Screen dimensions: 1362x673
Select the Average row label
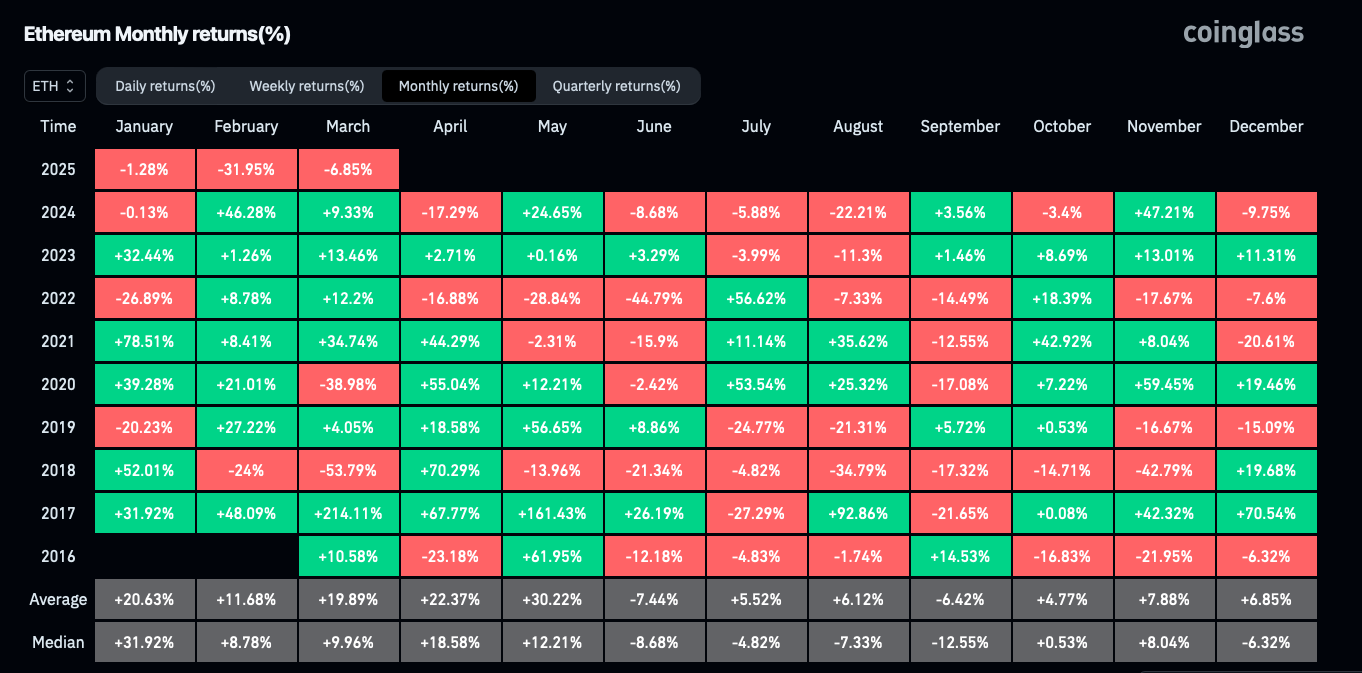(x=58, y=600)
